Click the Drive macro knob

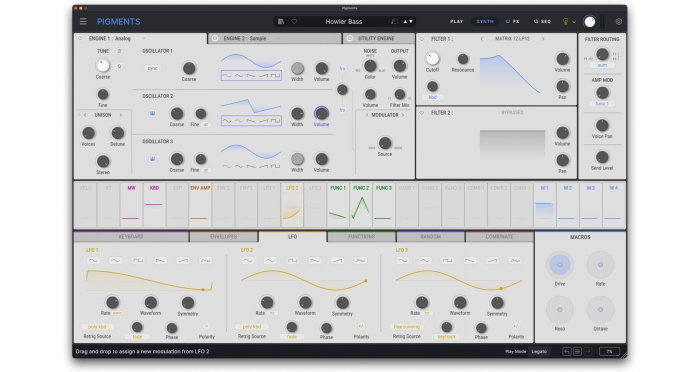click(x=559, y=265)
